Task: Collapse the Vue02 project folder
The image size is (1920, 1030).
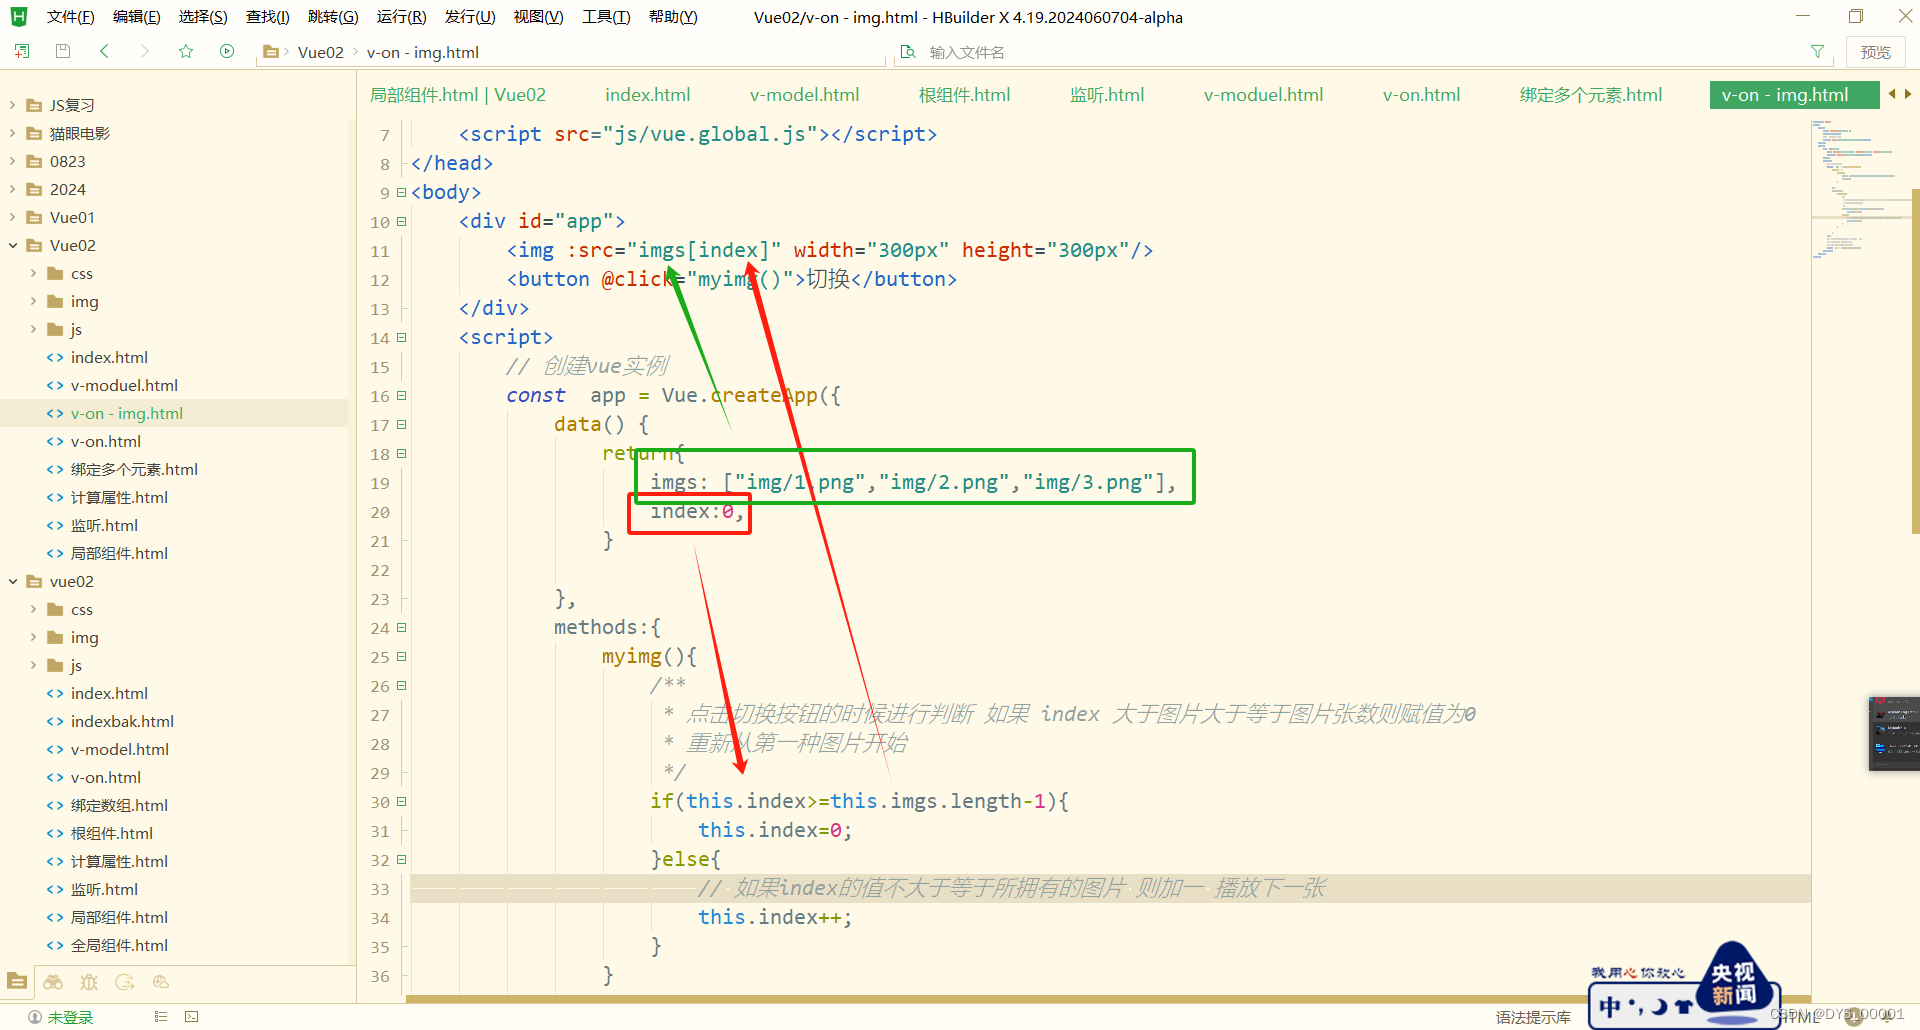Action: click(13, 245)
